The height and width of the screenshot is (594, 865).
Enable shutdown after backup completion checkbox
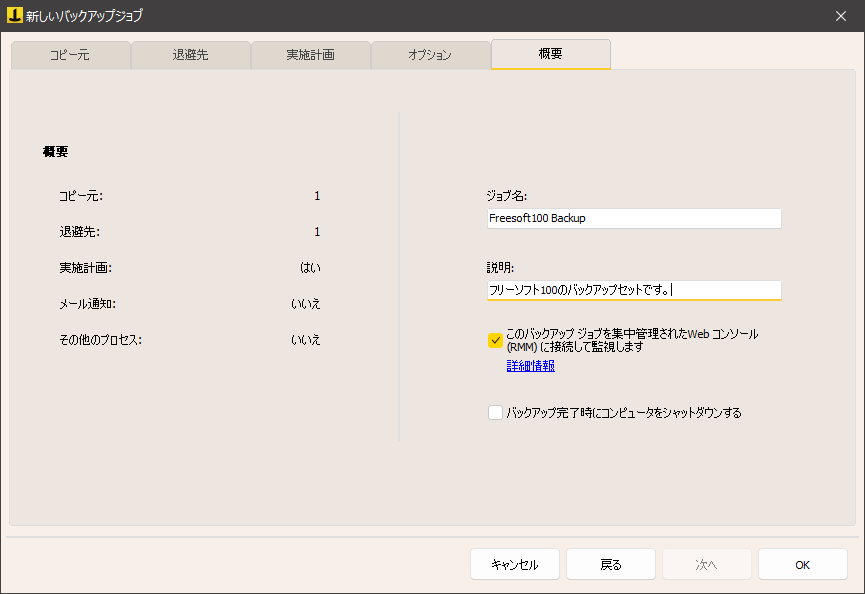pos(495,413)
